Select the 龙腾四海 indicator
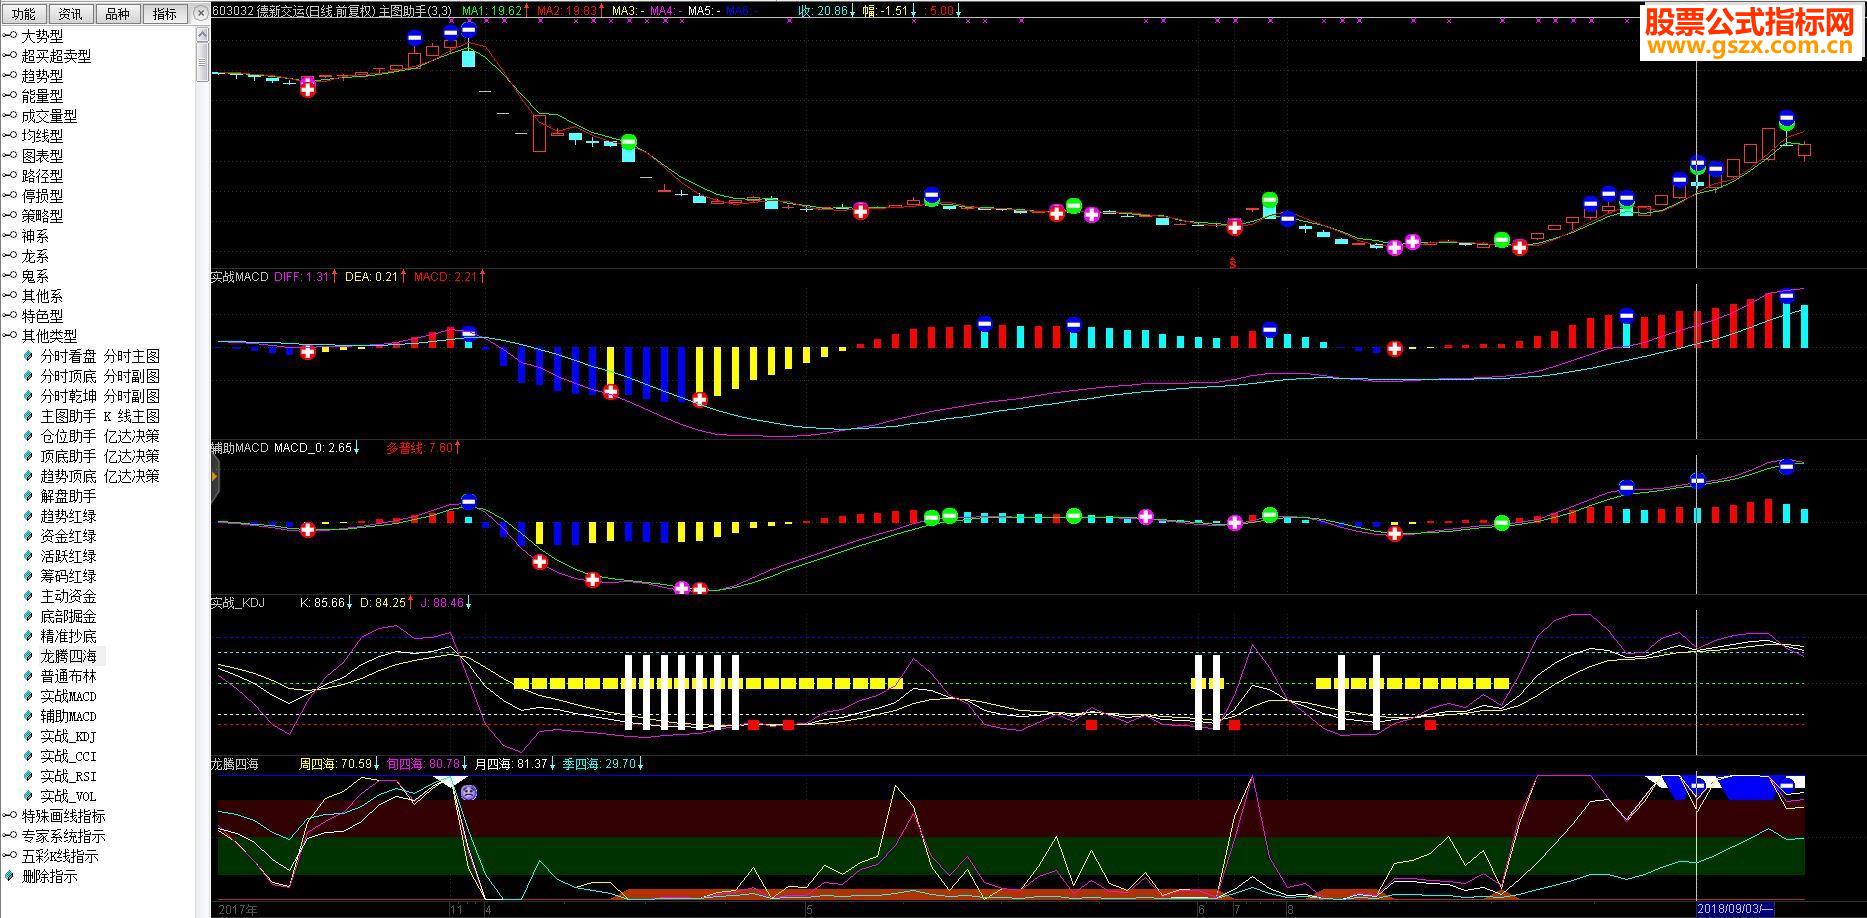Image resolution: width=1867 pixels, height=918 pixels. [68, 656]
